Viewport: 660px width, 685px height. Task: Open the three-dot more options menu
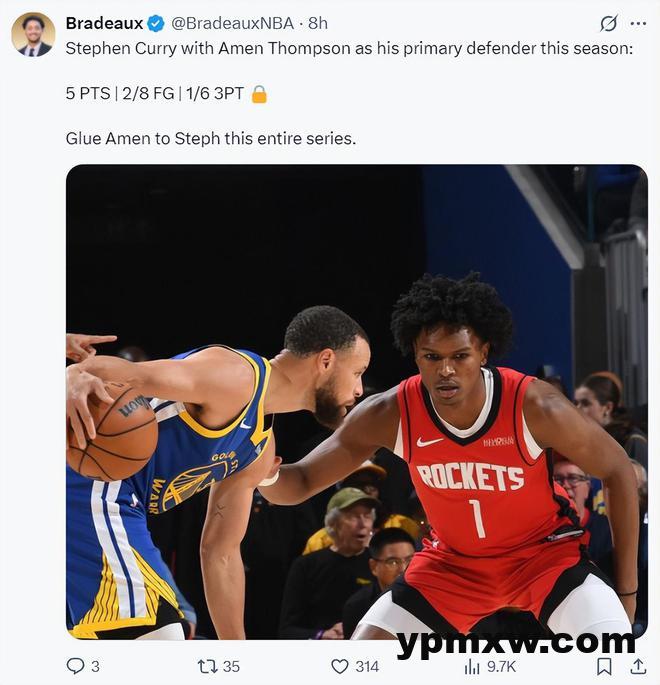[x=638, y=24]
